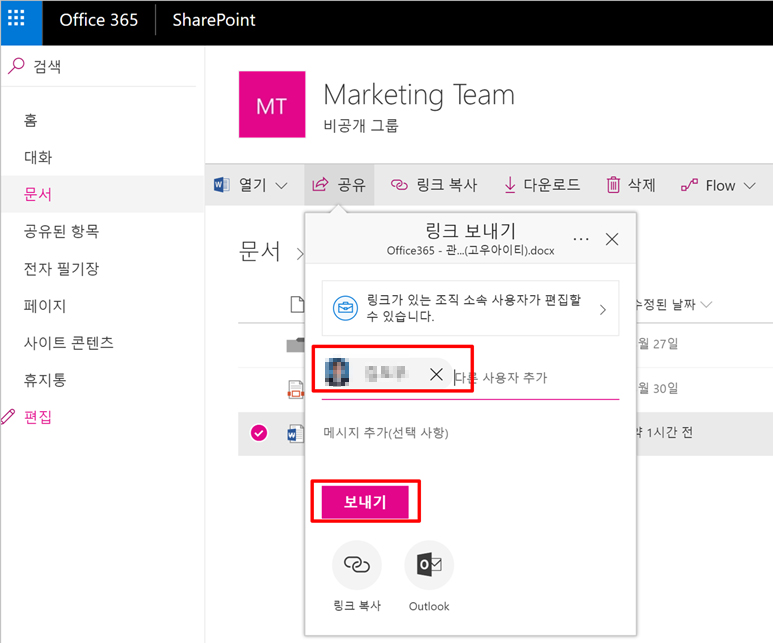Click the 메시지 추가(선택 사항) message field

point(386,432)
